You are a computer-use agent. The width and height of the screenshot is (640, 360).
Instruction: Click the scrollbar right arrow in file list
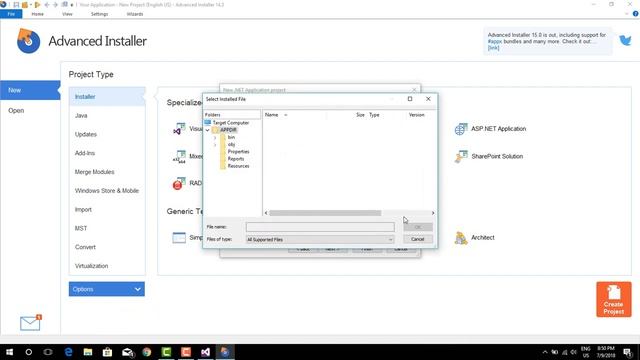(433, 213)
